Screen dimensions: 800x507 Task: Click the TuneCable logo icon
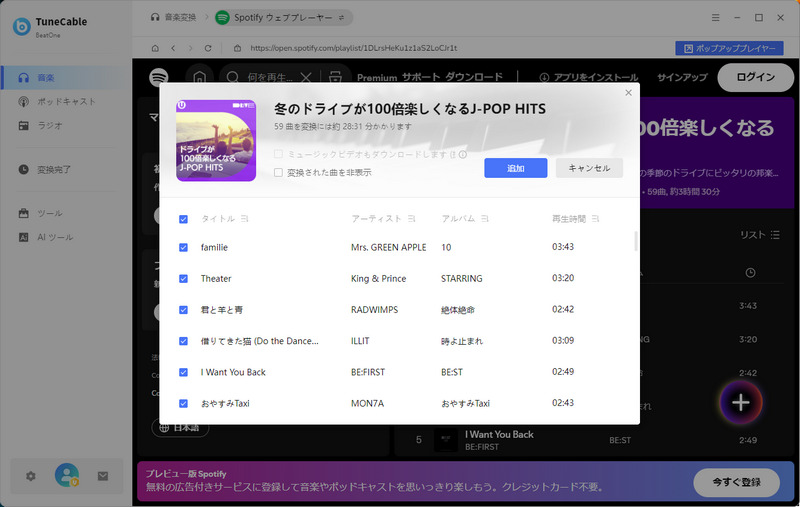pyautogui.click(x=21, y=27)
